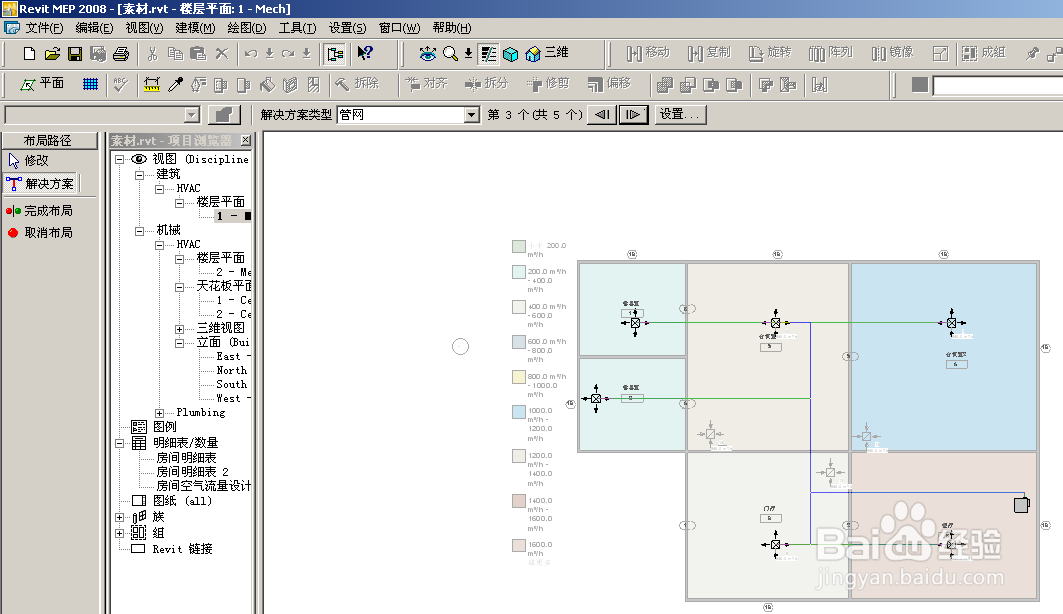Collapse the 机械 tree node
1063x614 pixels.
(x=140, y=230)
